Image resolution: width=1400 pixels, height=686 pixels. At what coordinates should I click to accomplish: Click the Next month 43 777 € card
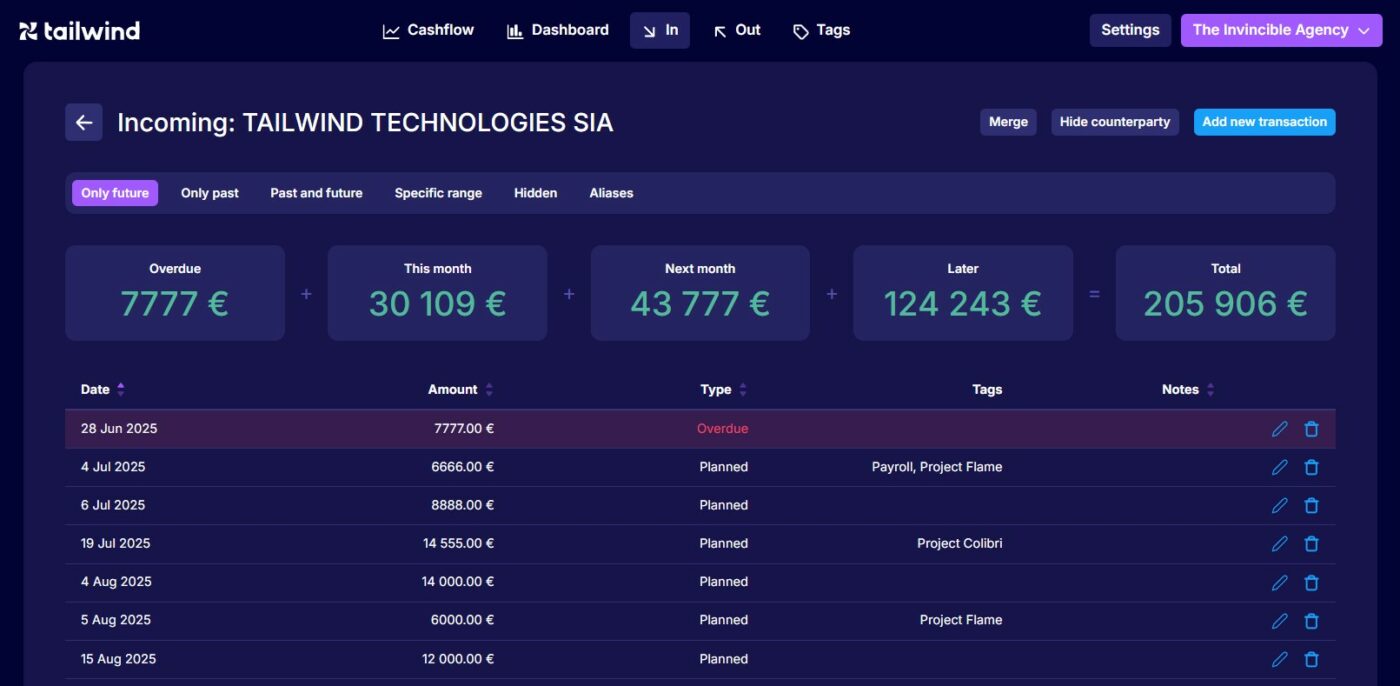700,293
